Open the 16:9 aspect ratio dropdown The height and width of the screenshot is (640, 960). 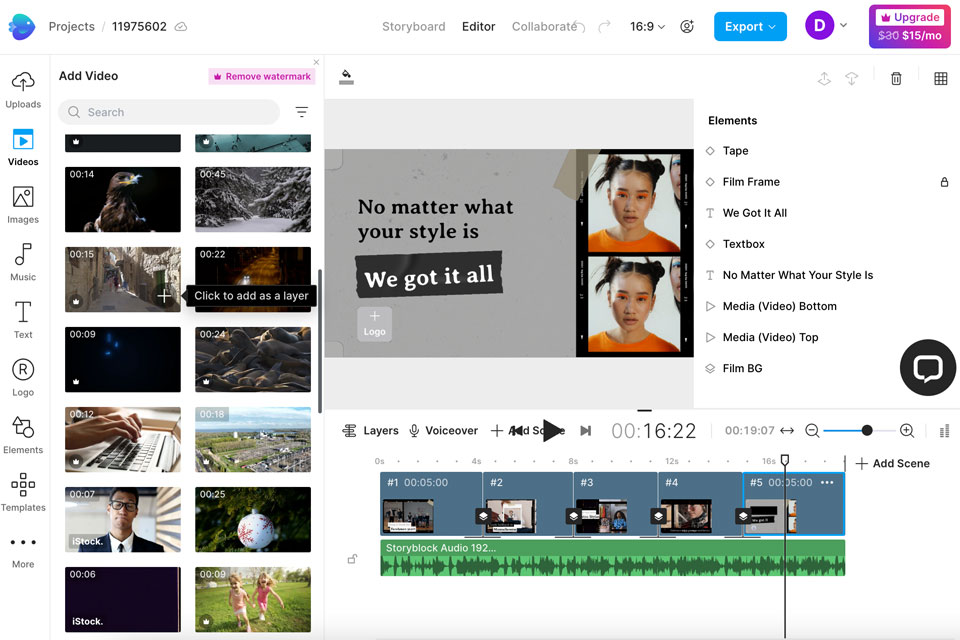click(x=647, y=26)
